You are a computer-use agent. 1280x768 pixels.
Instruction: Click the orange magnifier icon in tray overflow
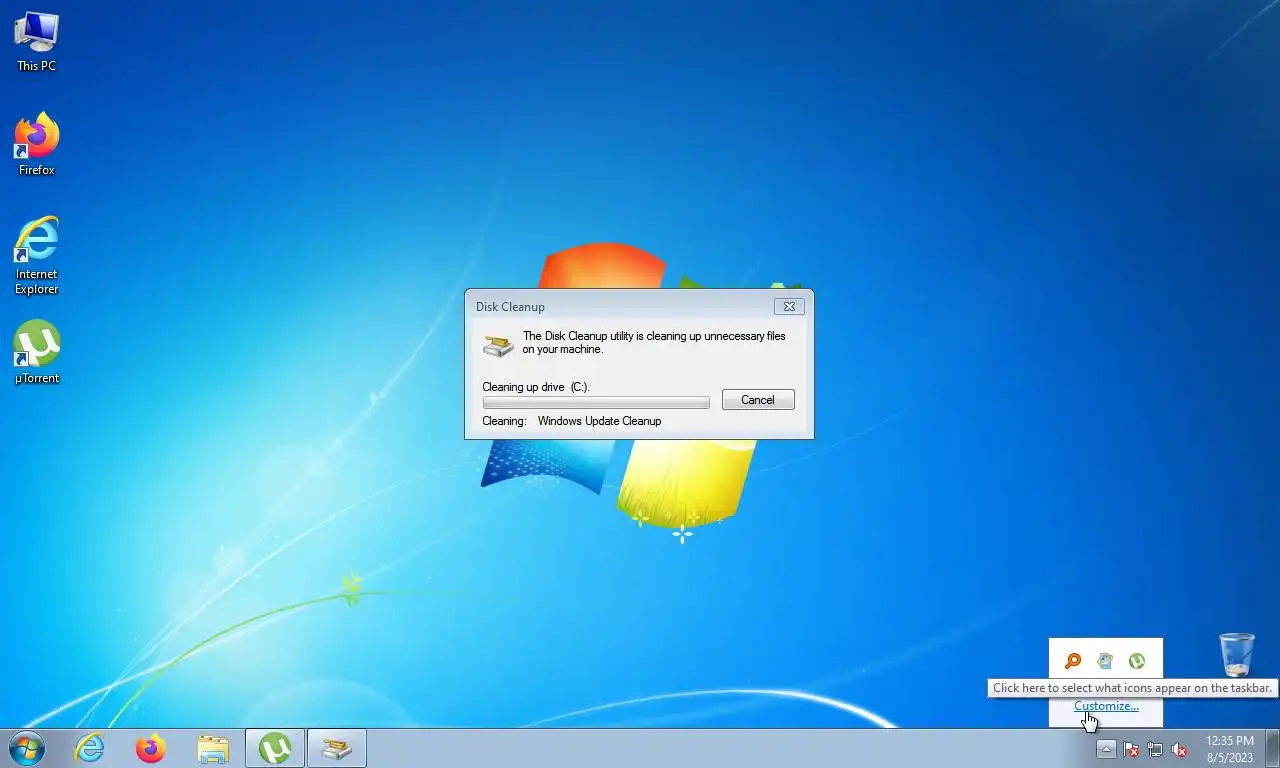1073,661
